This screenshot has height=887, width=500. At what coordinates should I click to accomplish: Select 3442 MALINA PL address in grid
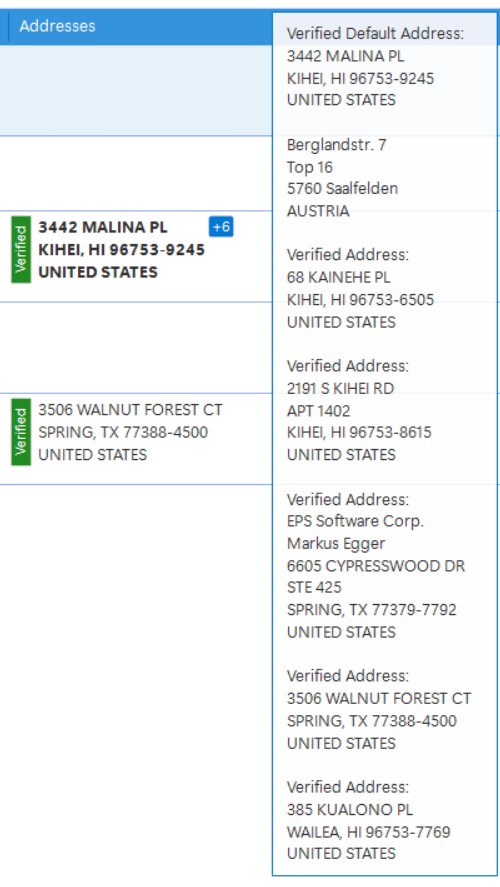[x=122, y=249]
